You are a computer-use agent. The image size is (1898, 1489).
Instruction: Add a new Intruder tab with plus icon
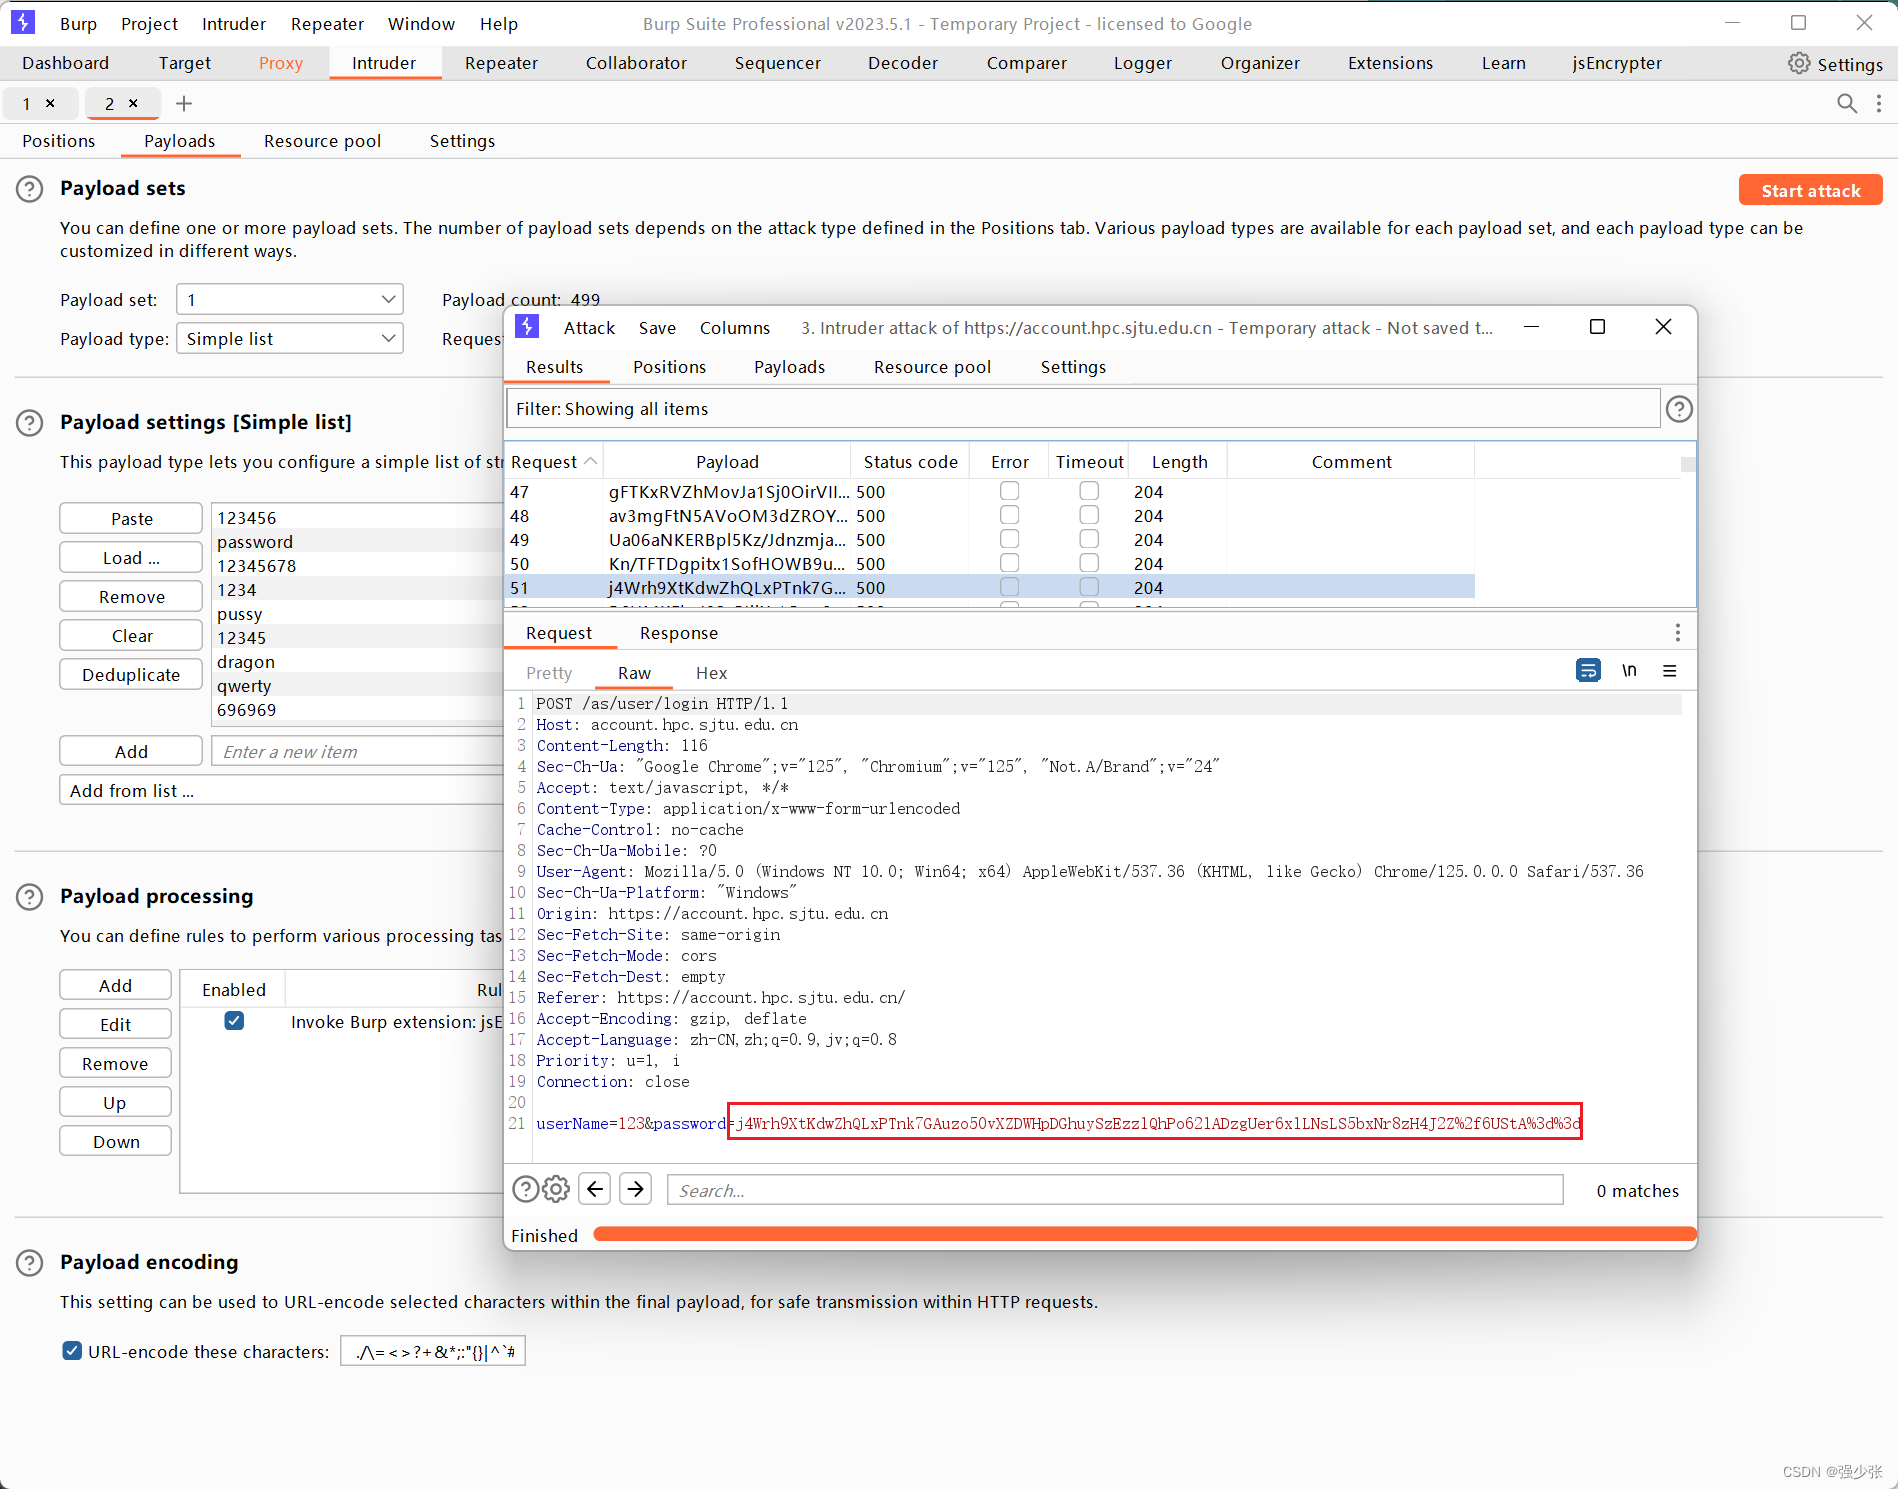coord(184,103)
